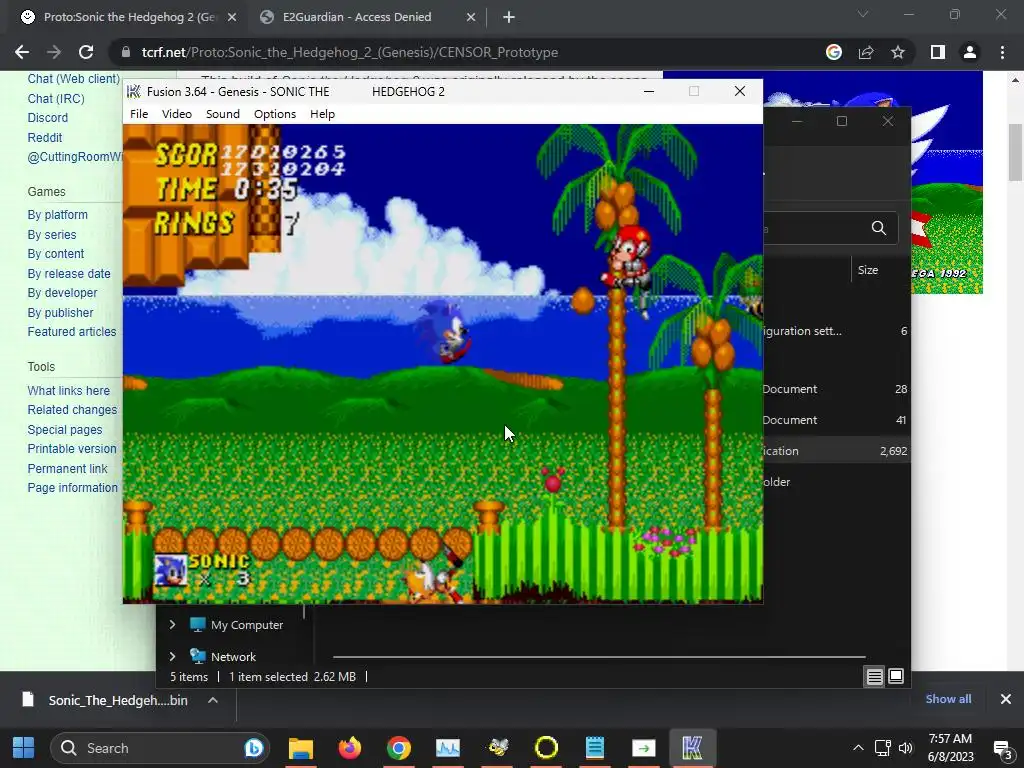This screenshot has width=1024, height=768.
Task: Browse games By publisher
Action: pyautogui.click(x=60, y=313)
